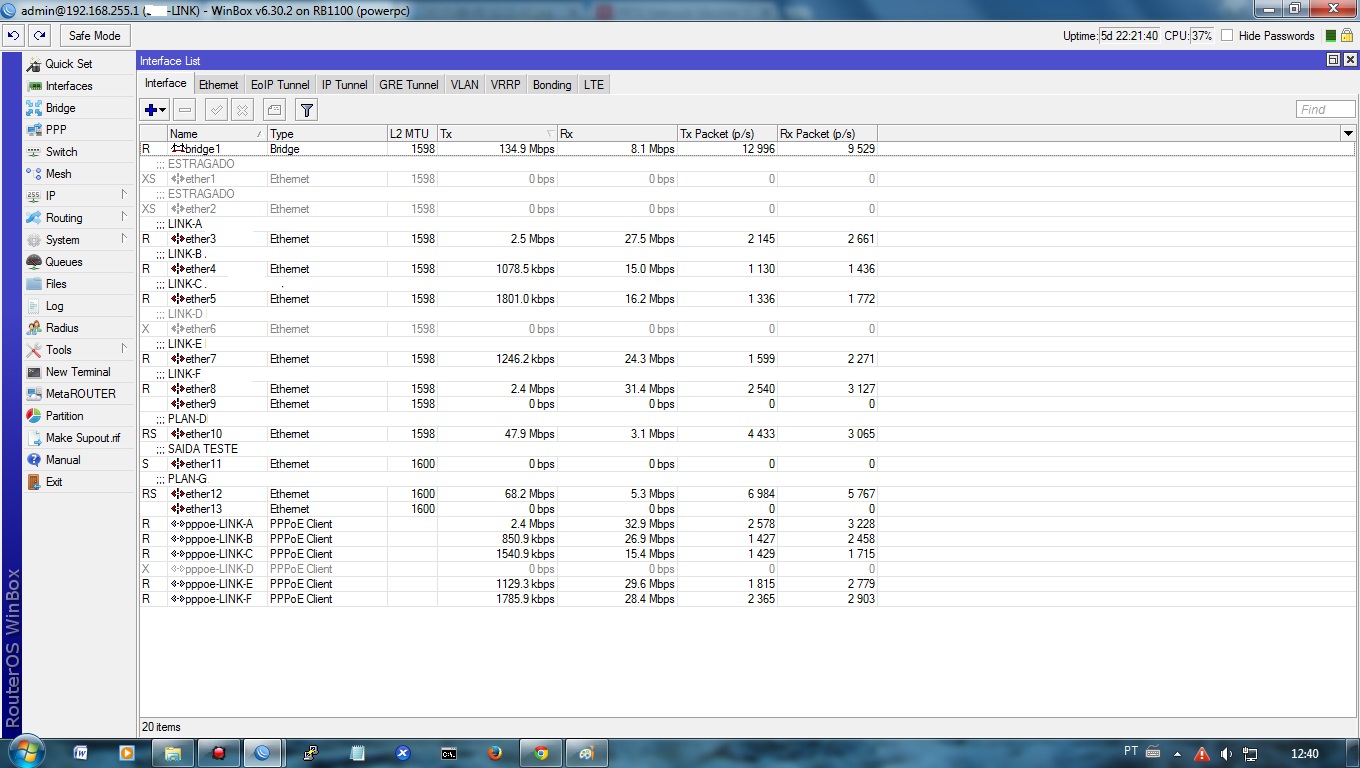The height and width of the screenshot is (768, 1360).
Task: Open the column selector dropdown arrow
Action: pos(1348,134)
